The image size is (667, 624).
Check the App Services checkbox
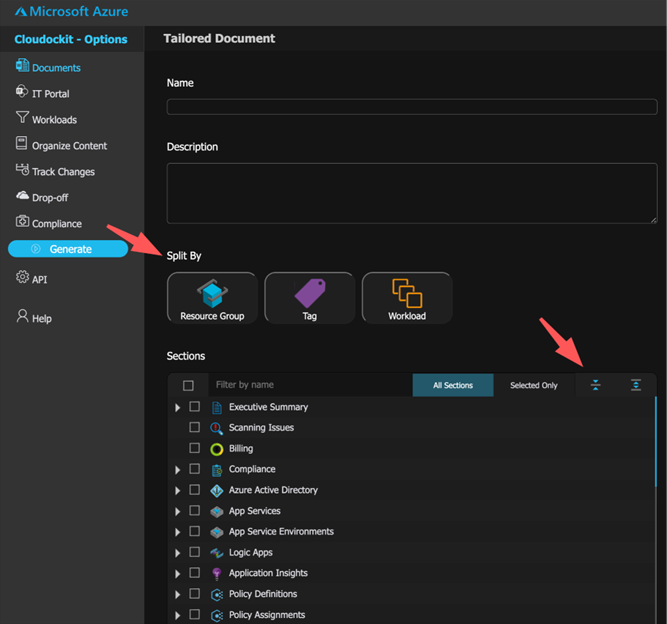click(194, 510)
